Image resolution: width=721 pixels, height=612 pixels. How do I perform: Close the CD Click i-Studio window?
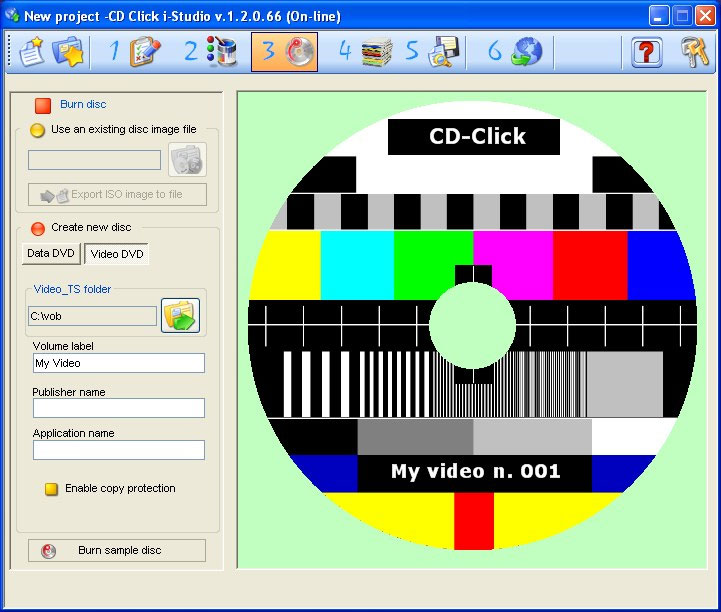705,16
